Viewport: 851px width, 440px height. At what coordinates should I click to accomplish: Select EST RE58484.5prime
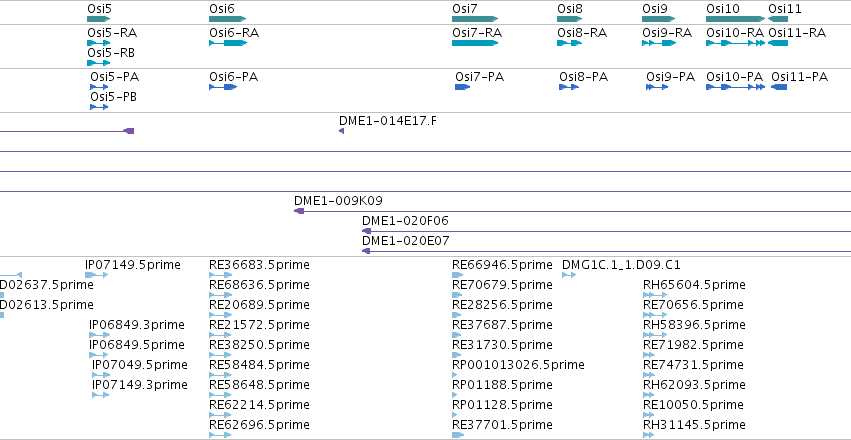pyautogui.click(x=220, y=375)
